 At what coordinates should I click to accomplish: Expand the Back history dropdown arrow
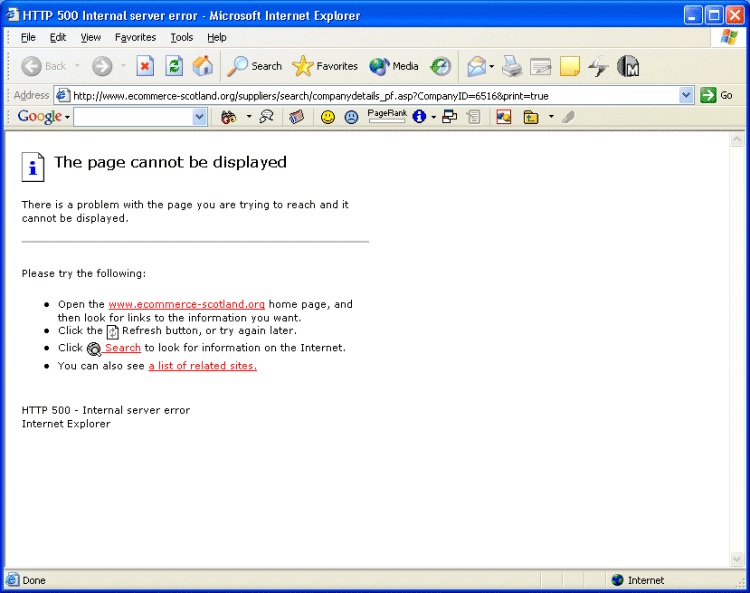(x=77, y=66)
